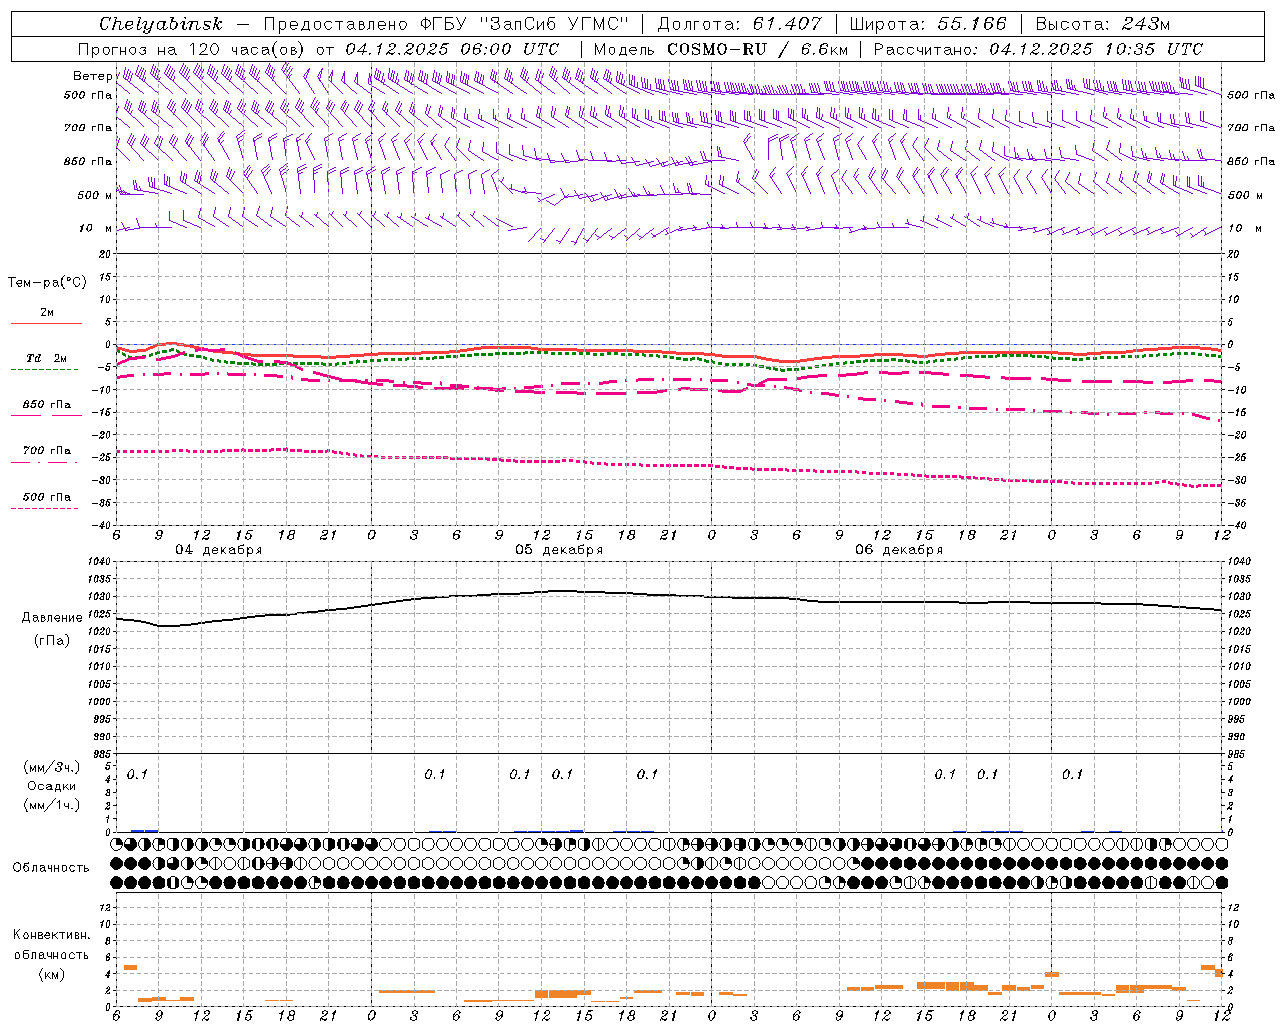Click "Прогноз на 120 часа(ов)" forecast text

coord(193,49)
